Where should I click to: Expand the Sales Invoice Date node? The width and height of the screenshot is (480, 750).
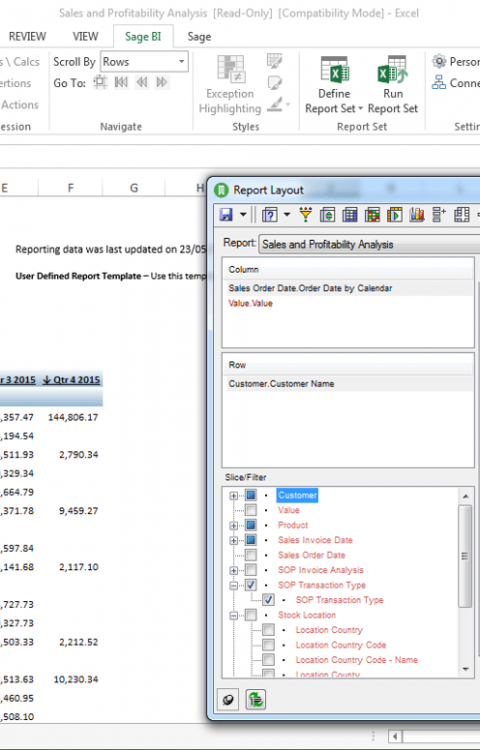233,540
